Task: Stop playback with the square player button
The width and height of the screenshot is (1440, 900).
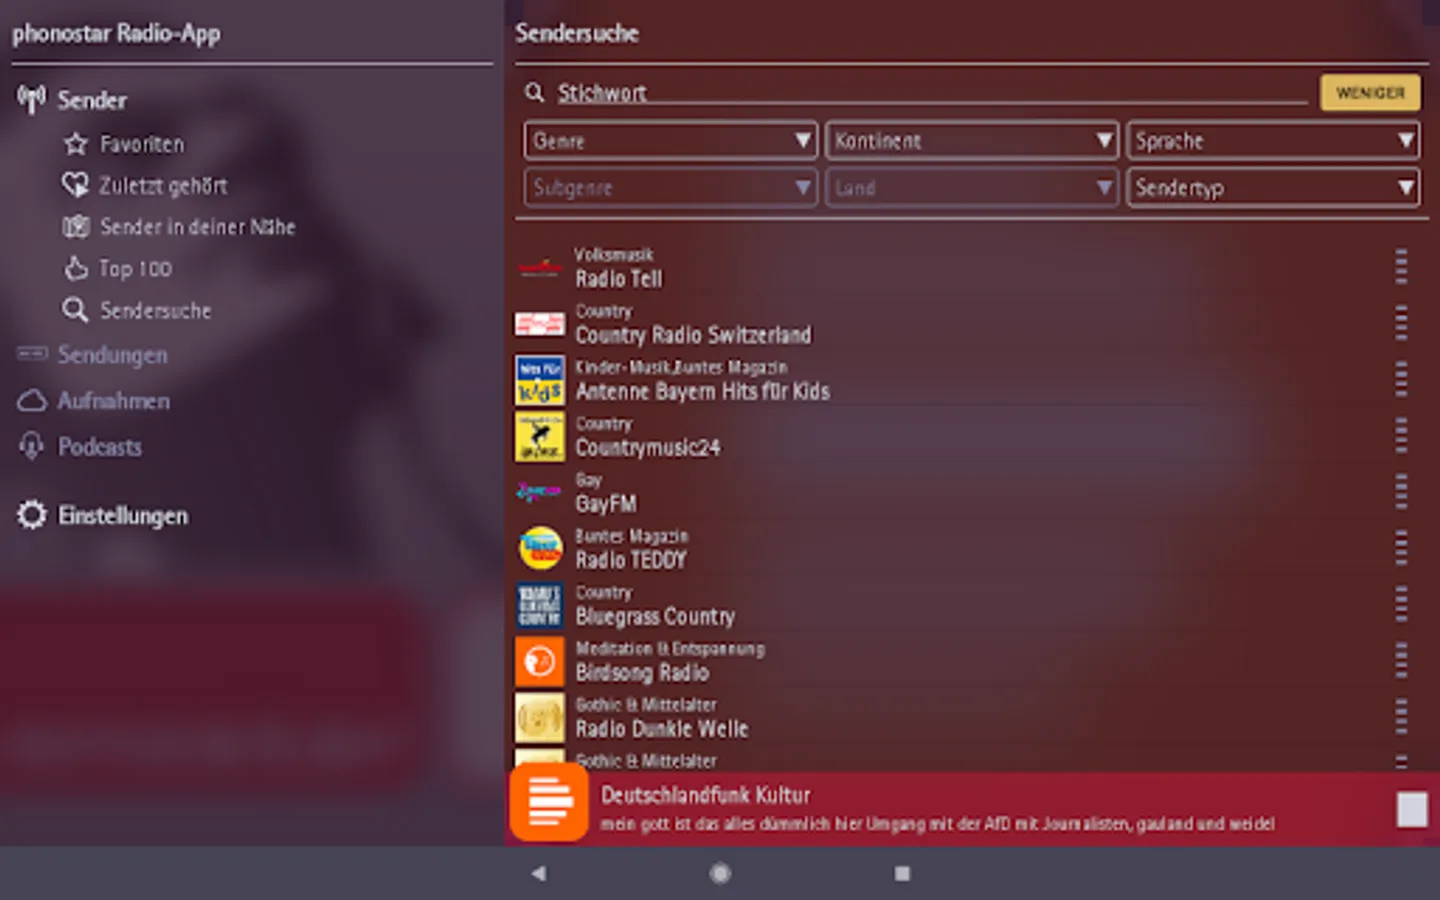Action: [1412, 809]
